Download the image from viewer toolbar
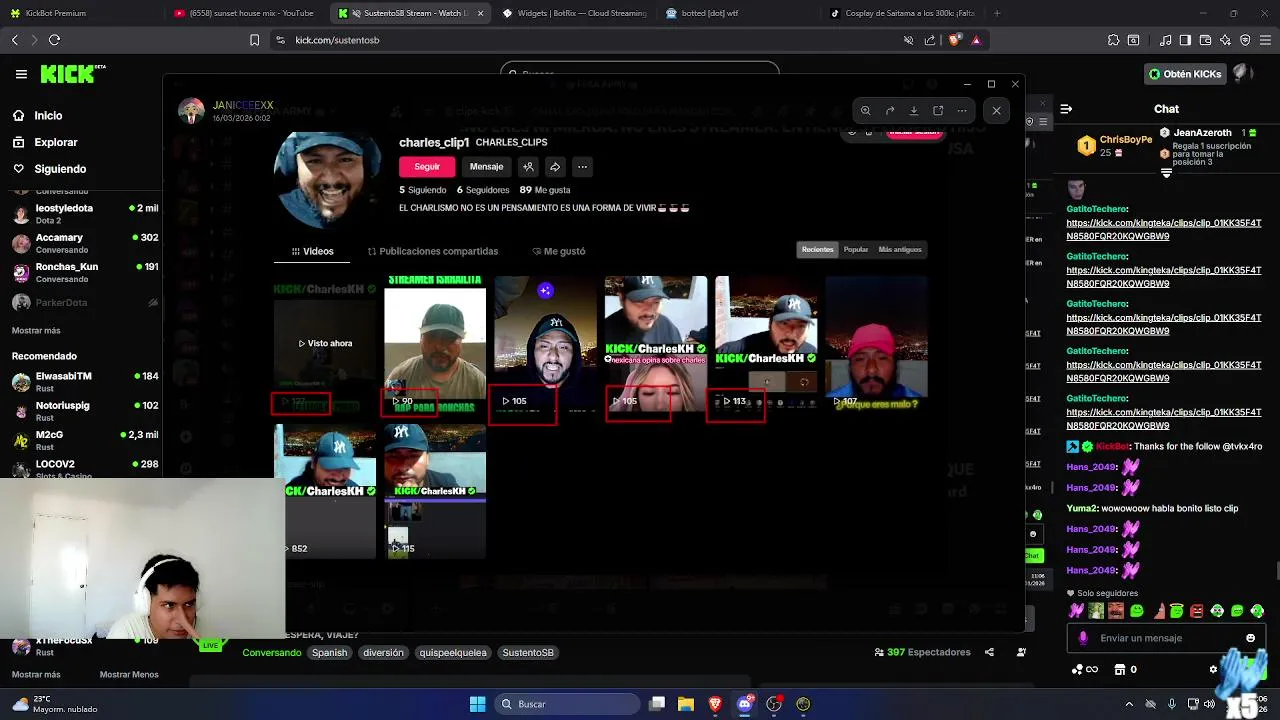Screen dimensions: 1280x720 pyautogui.click(x=914, y=111)
